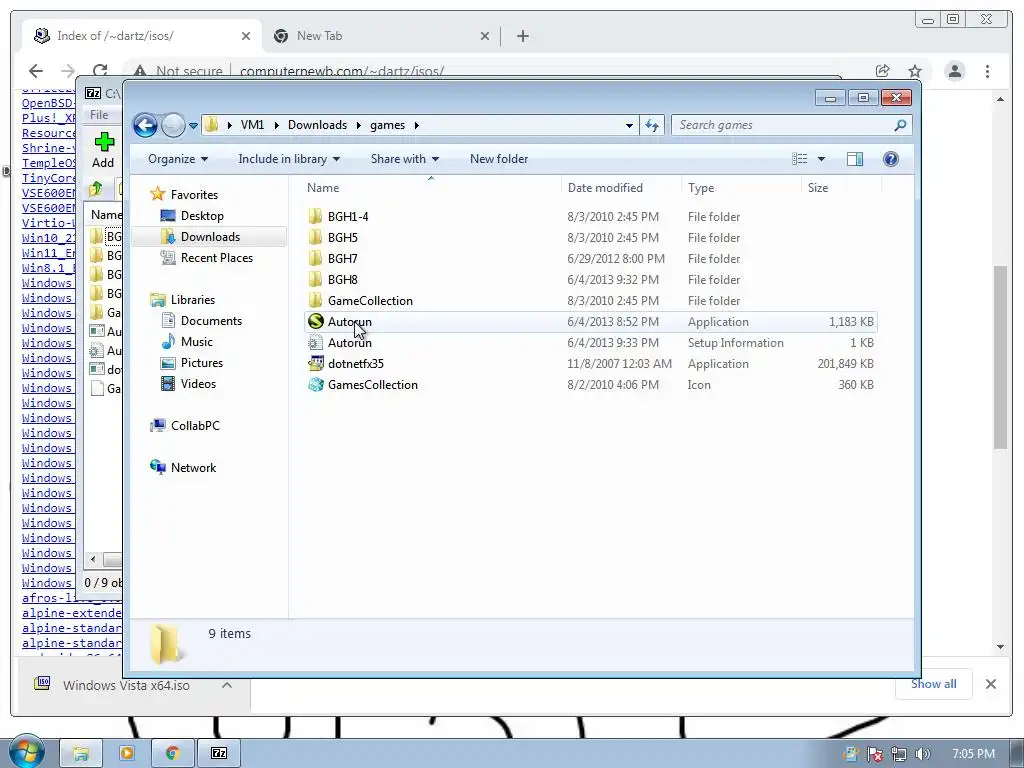Click the up-folder icon in 7-Zip
The image size is (1024, 768).
(96, 189)
